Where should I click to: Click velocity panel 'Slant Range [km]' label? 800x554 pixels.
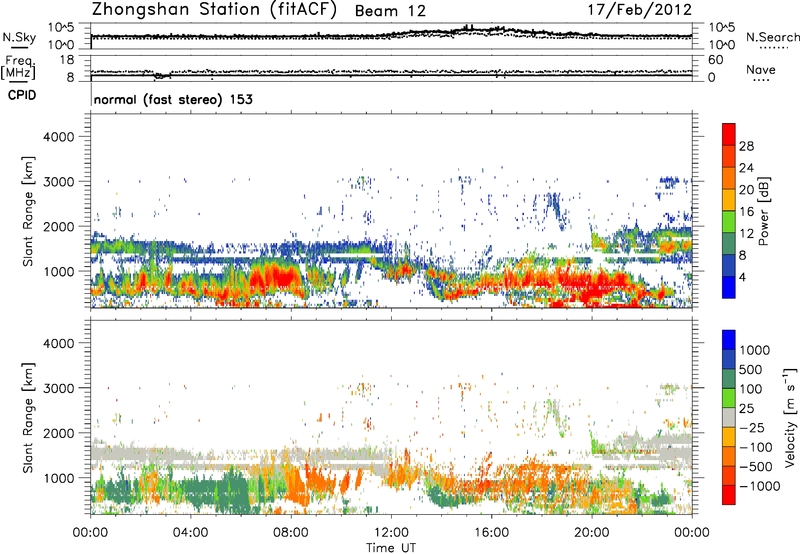tap(28, 418)
